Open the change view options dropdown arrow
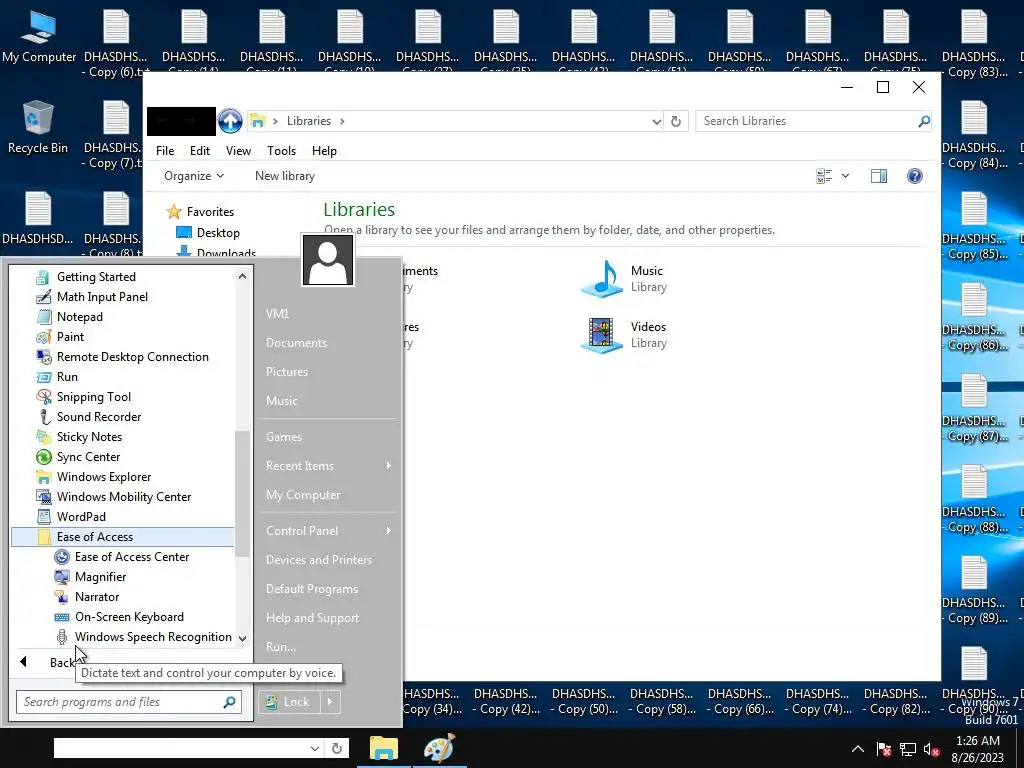This screenshot has height=768, width=1024. (845, 176)
